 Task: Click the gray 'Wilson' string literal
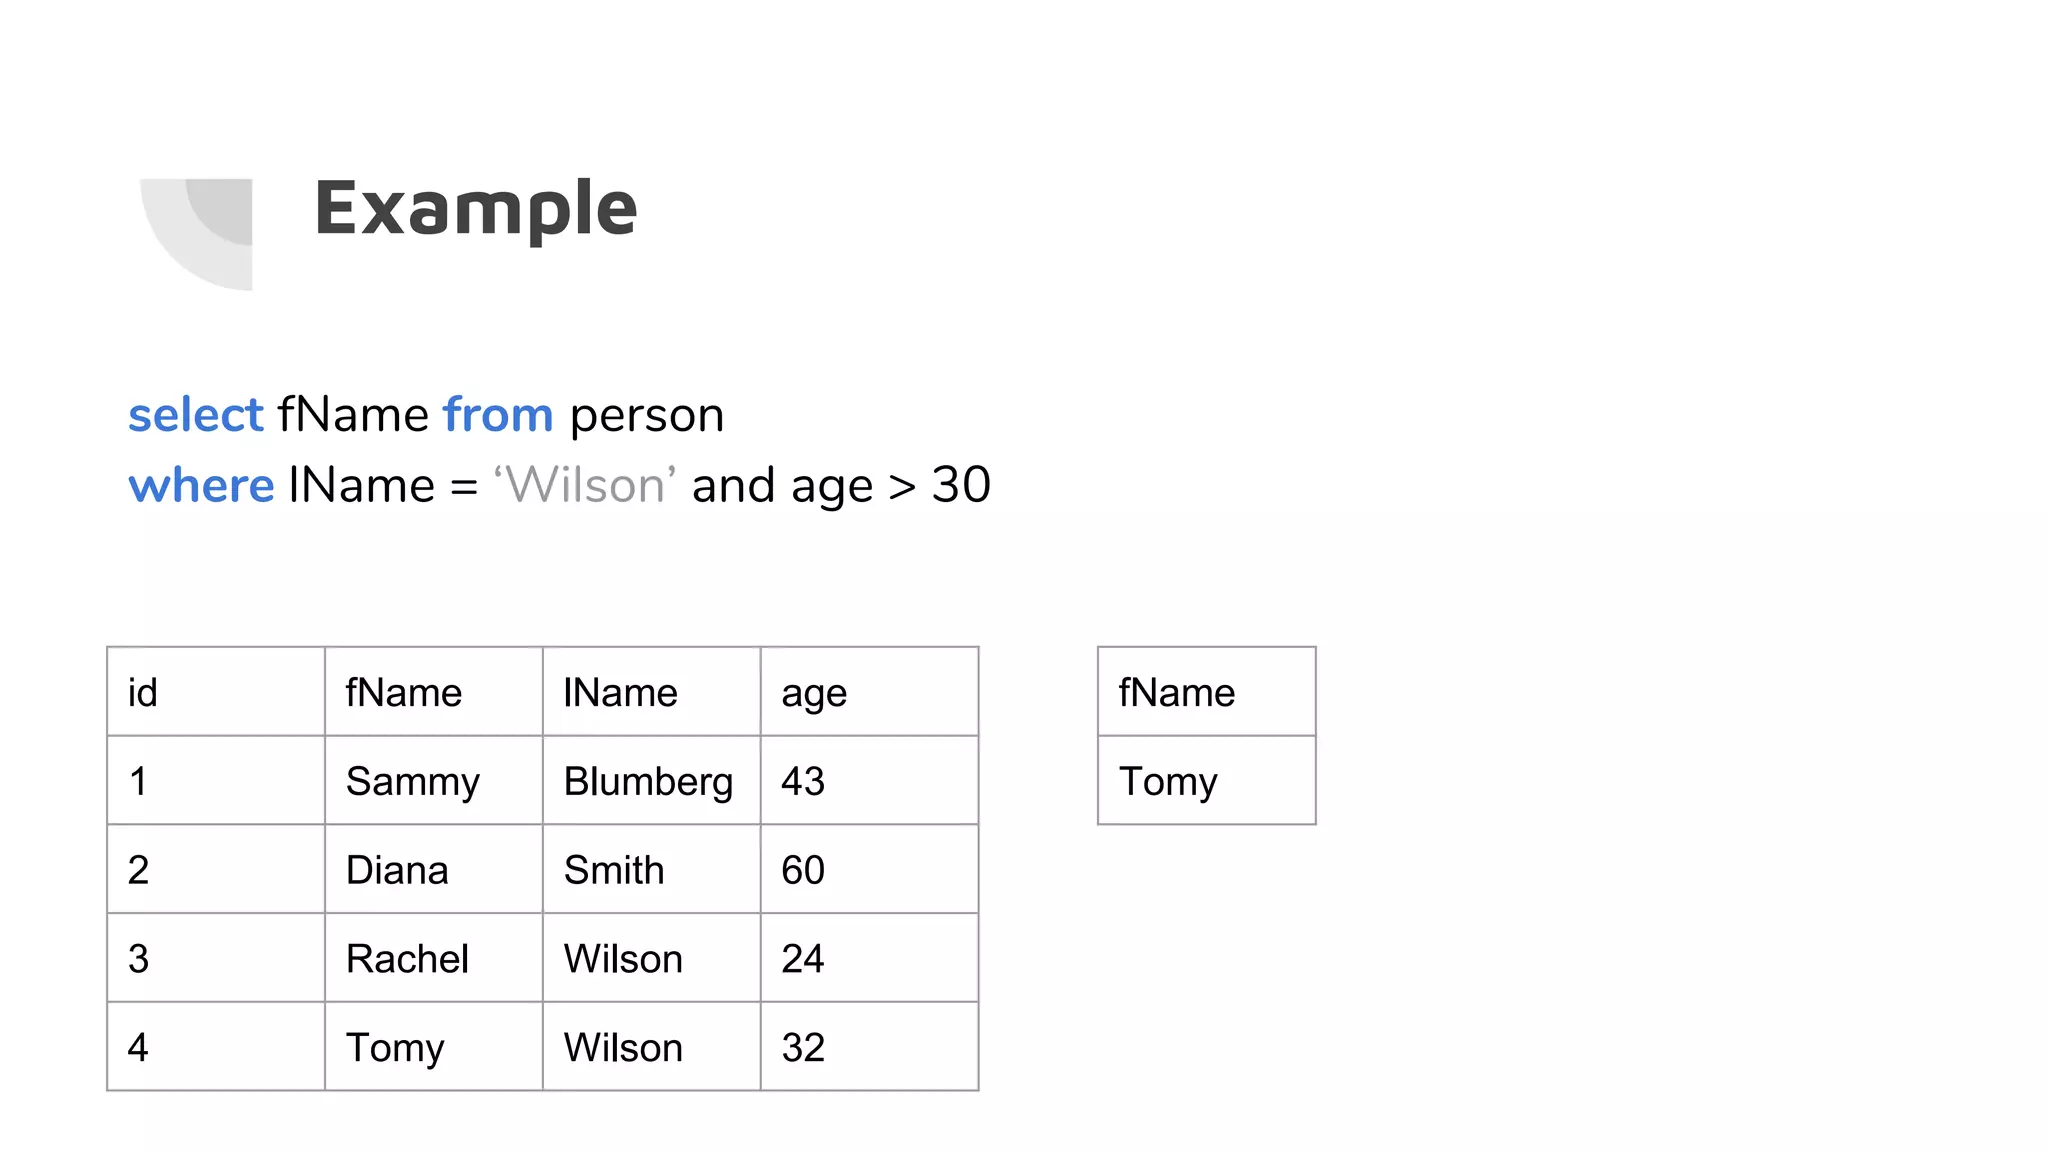coord(584,485)
